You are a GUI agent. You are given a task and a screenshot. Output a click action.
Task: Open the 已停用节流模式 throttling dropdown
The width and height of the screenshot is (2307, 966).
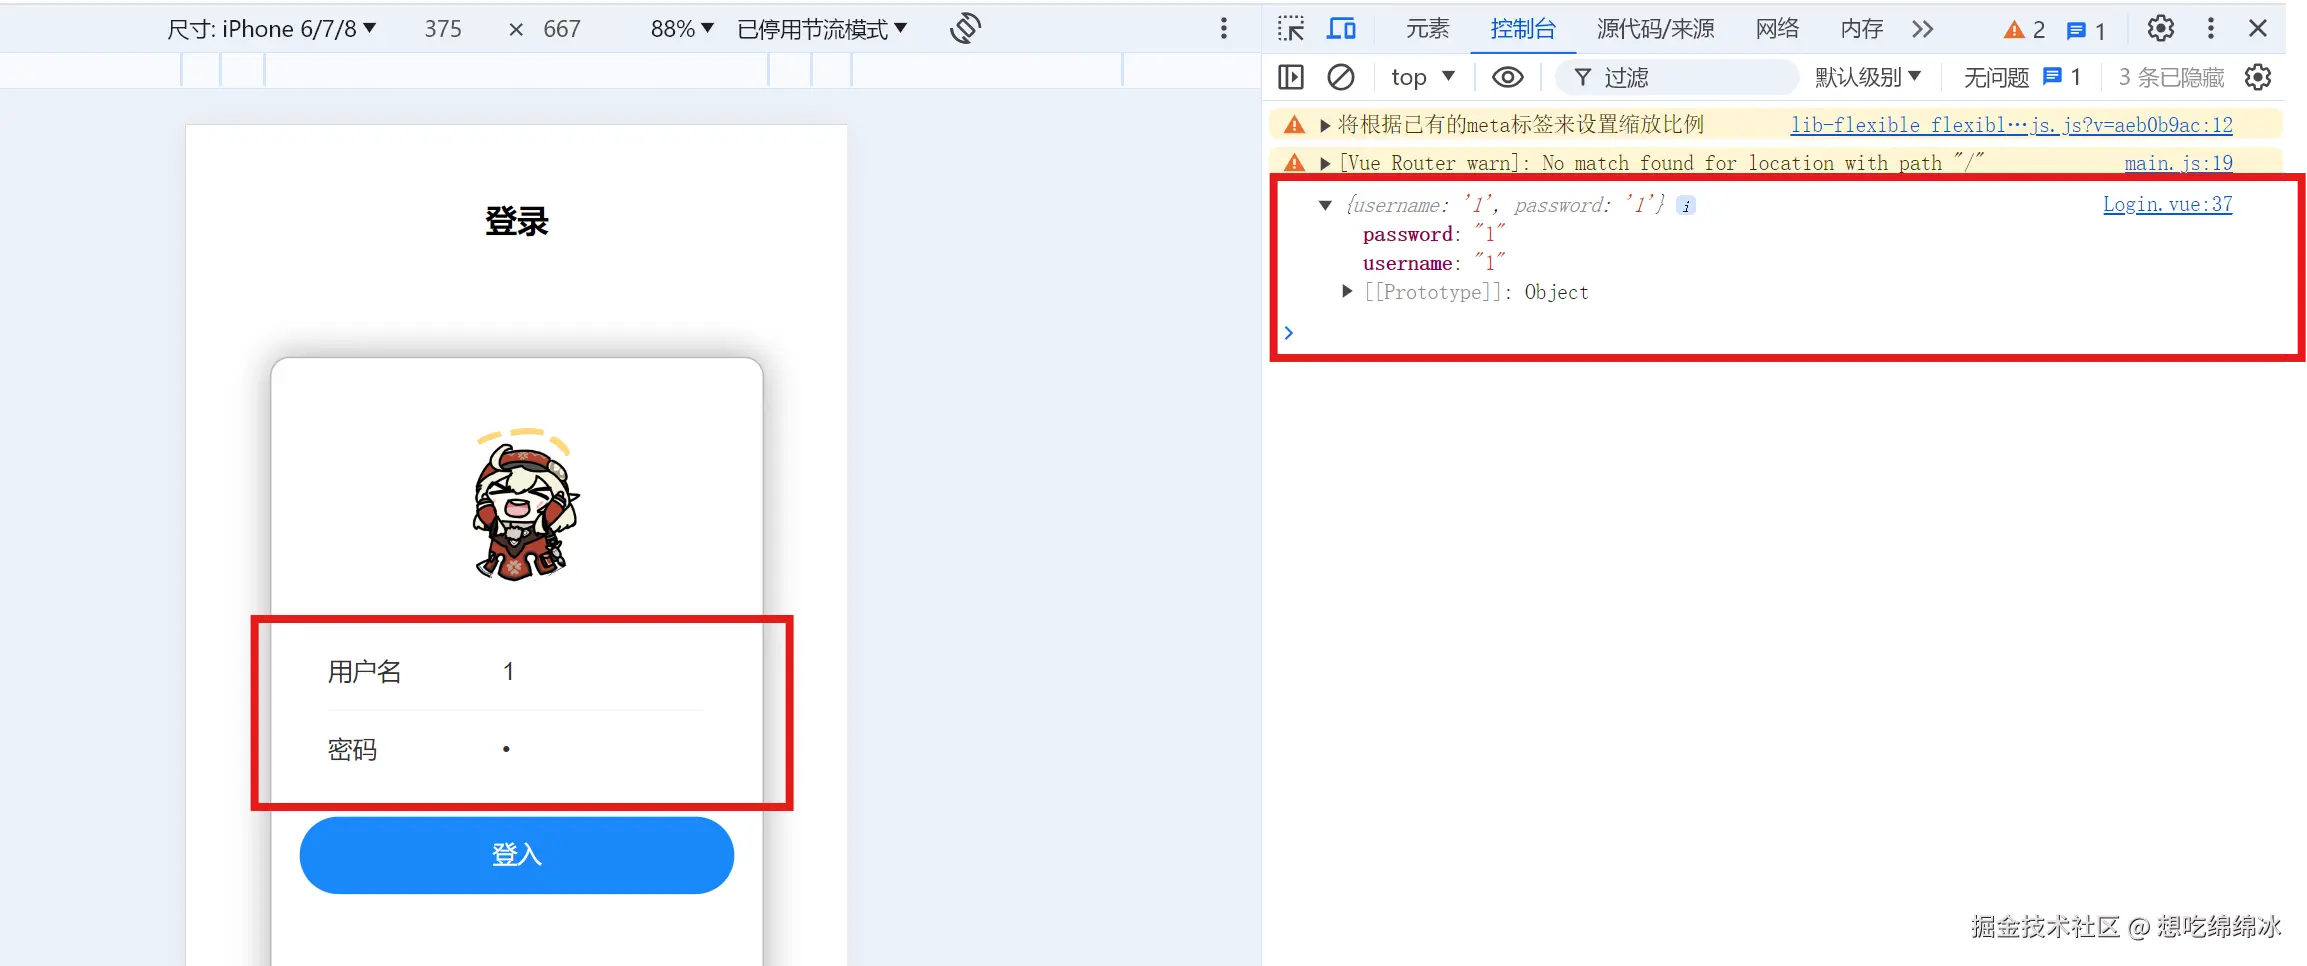click(820, 28)
